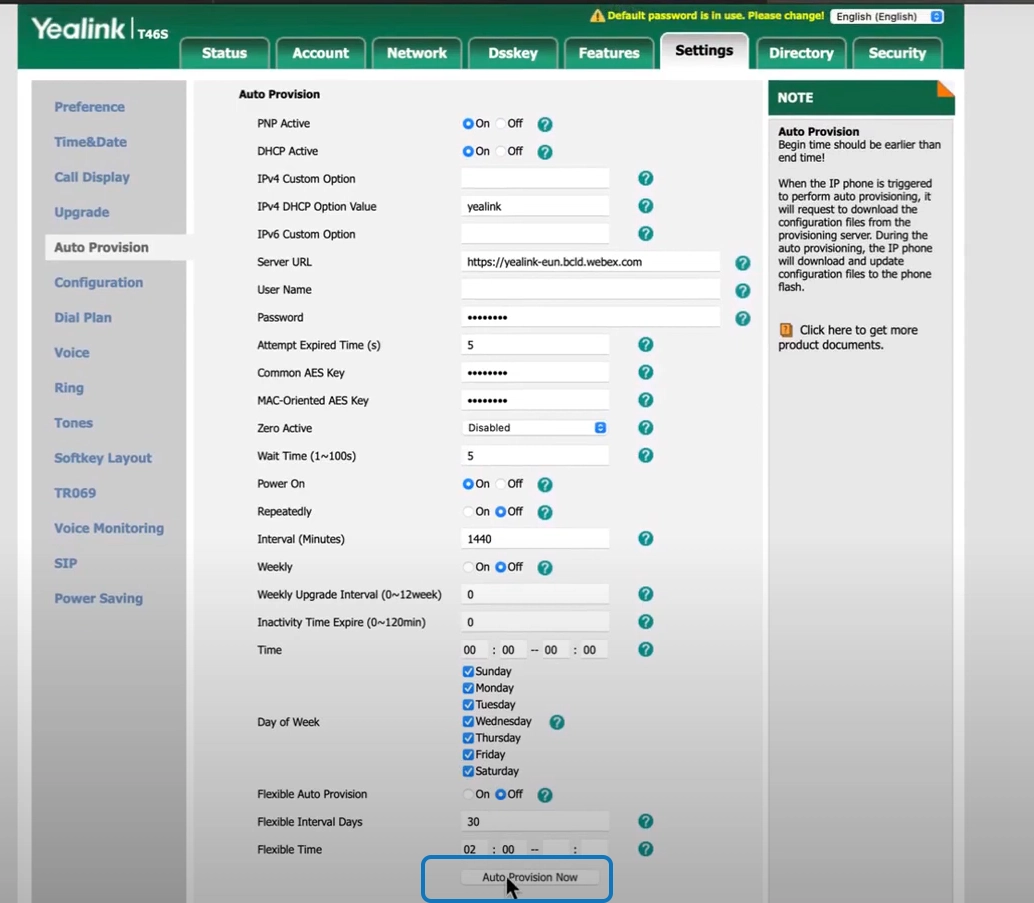The height and width of the screenshot is (903, 1034).
Task: Switch to the Features tab
Action: pos(609,53)
